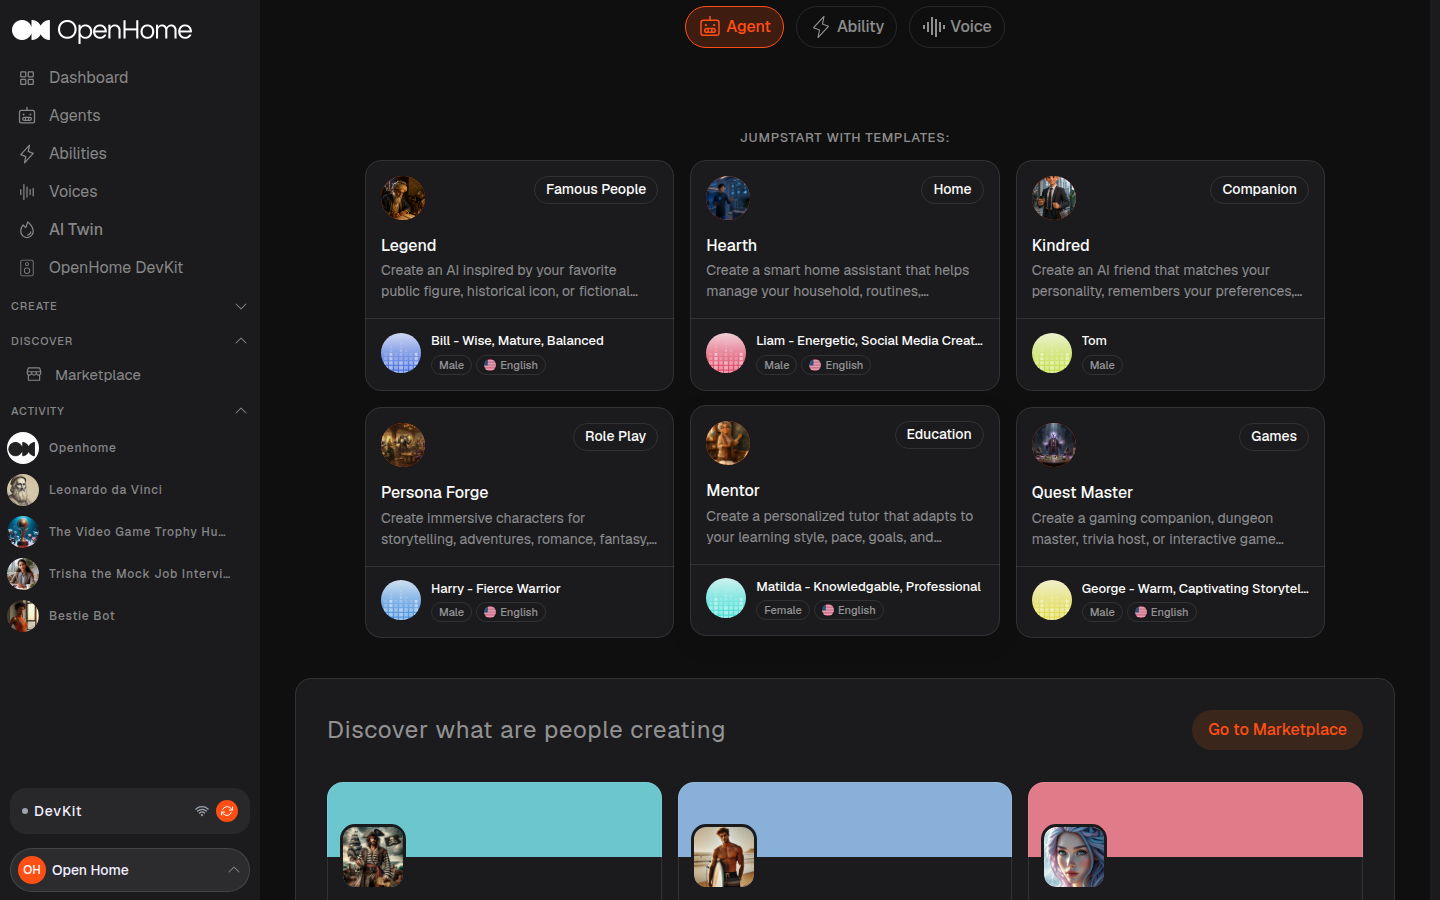Collapse the DISCOVER section
1440x900 pixels.
pos(240,341)
